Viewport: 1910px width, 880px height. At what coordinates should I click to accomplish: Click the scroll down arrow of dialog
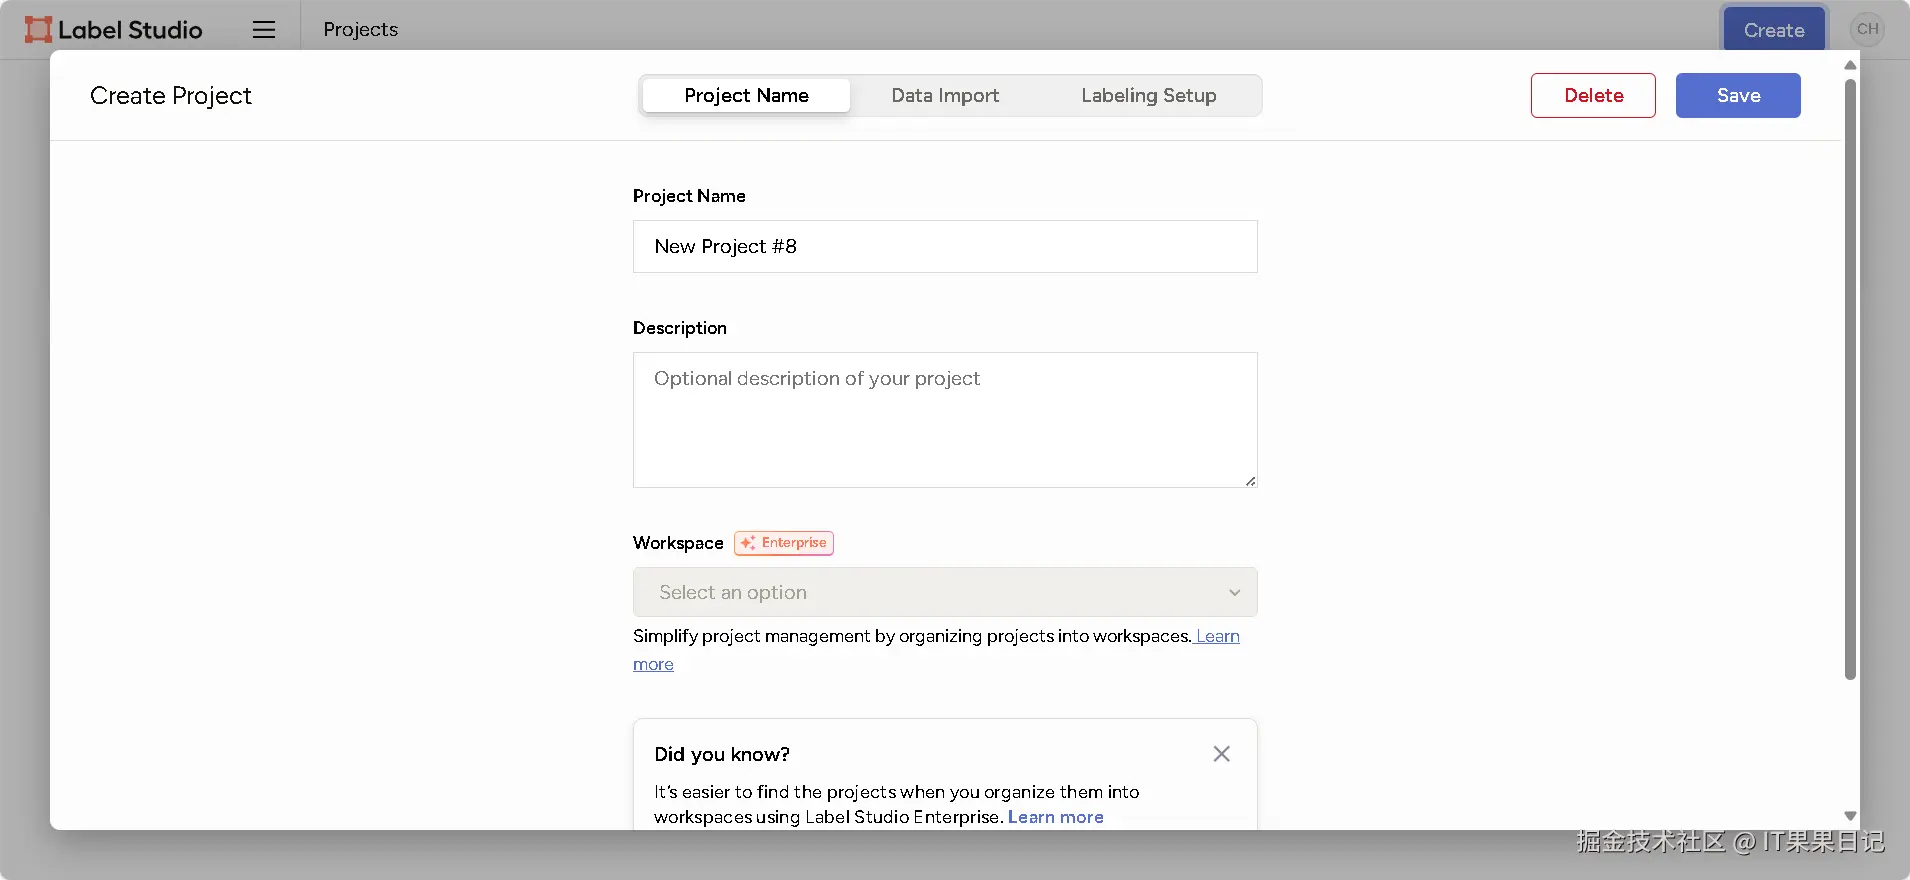1850,816
